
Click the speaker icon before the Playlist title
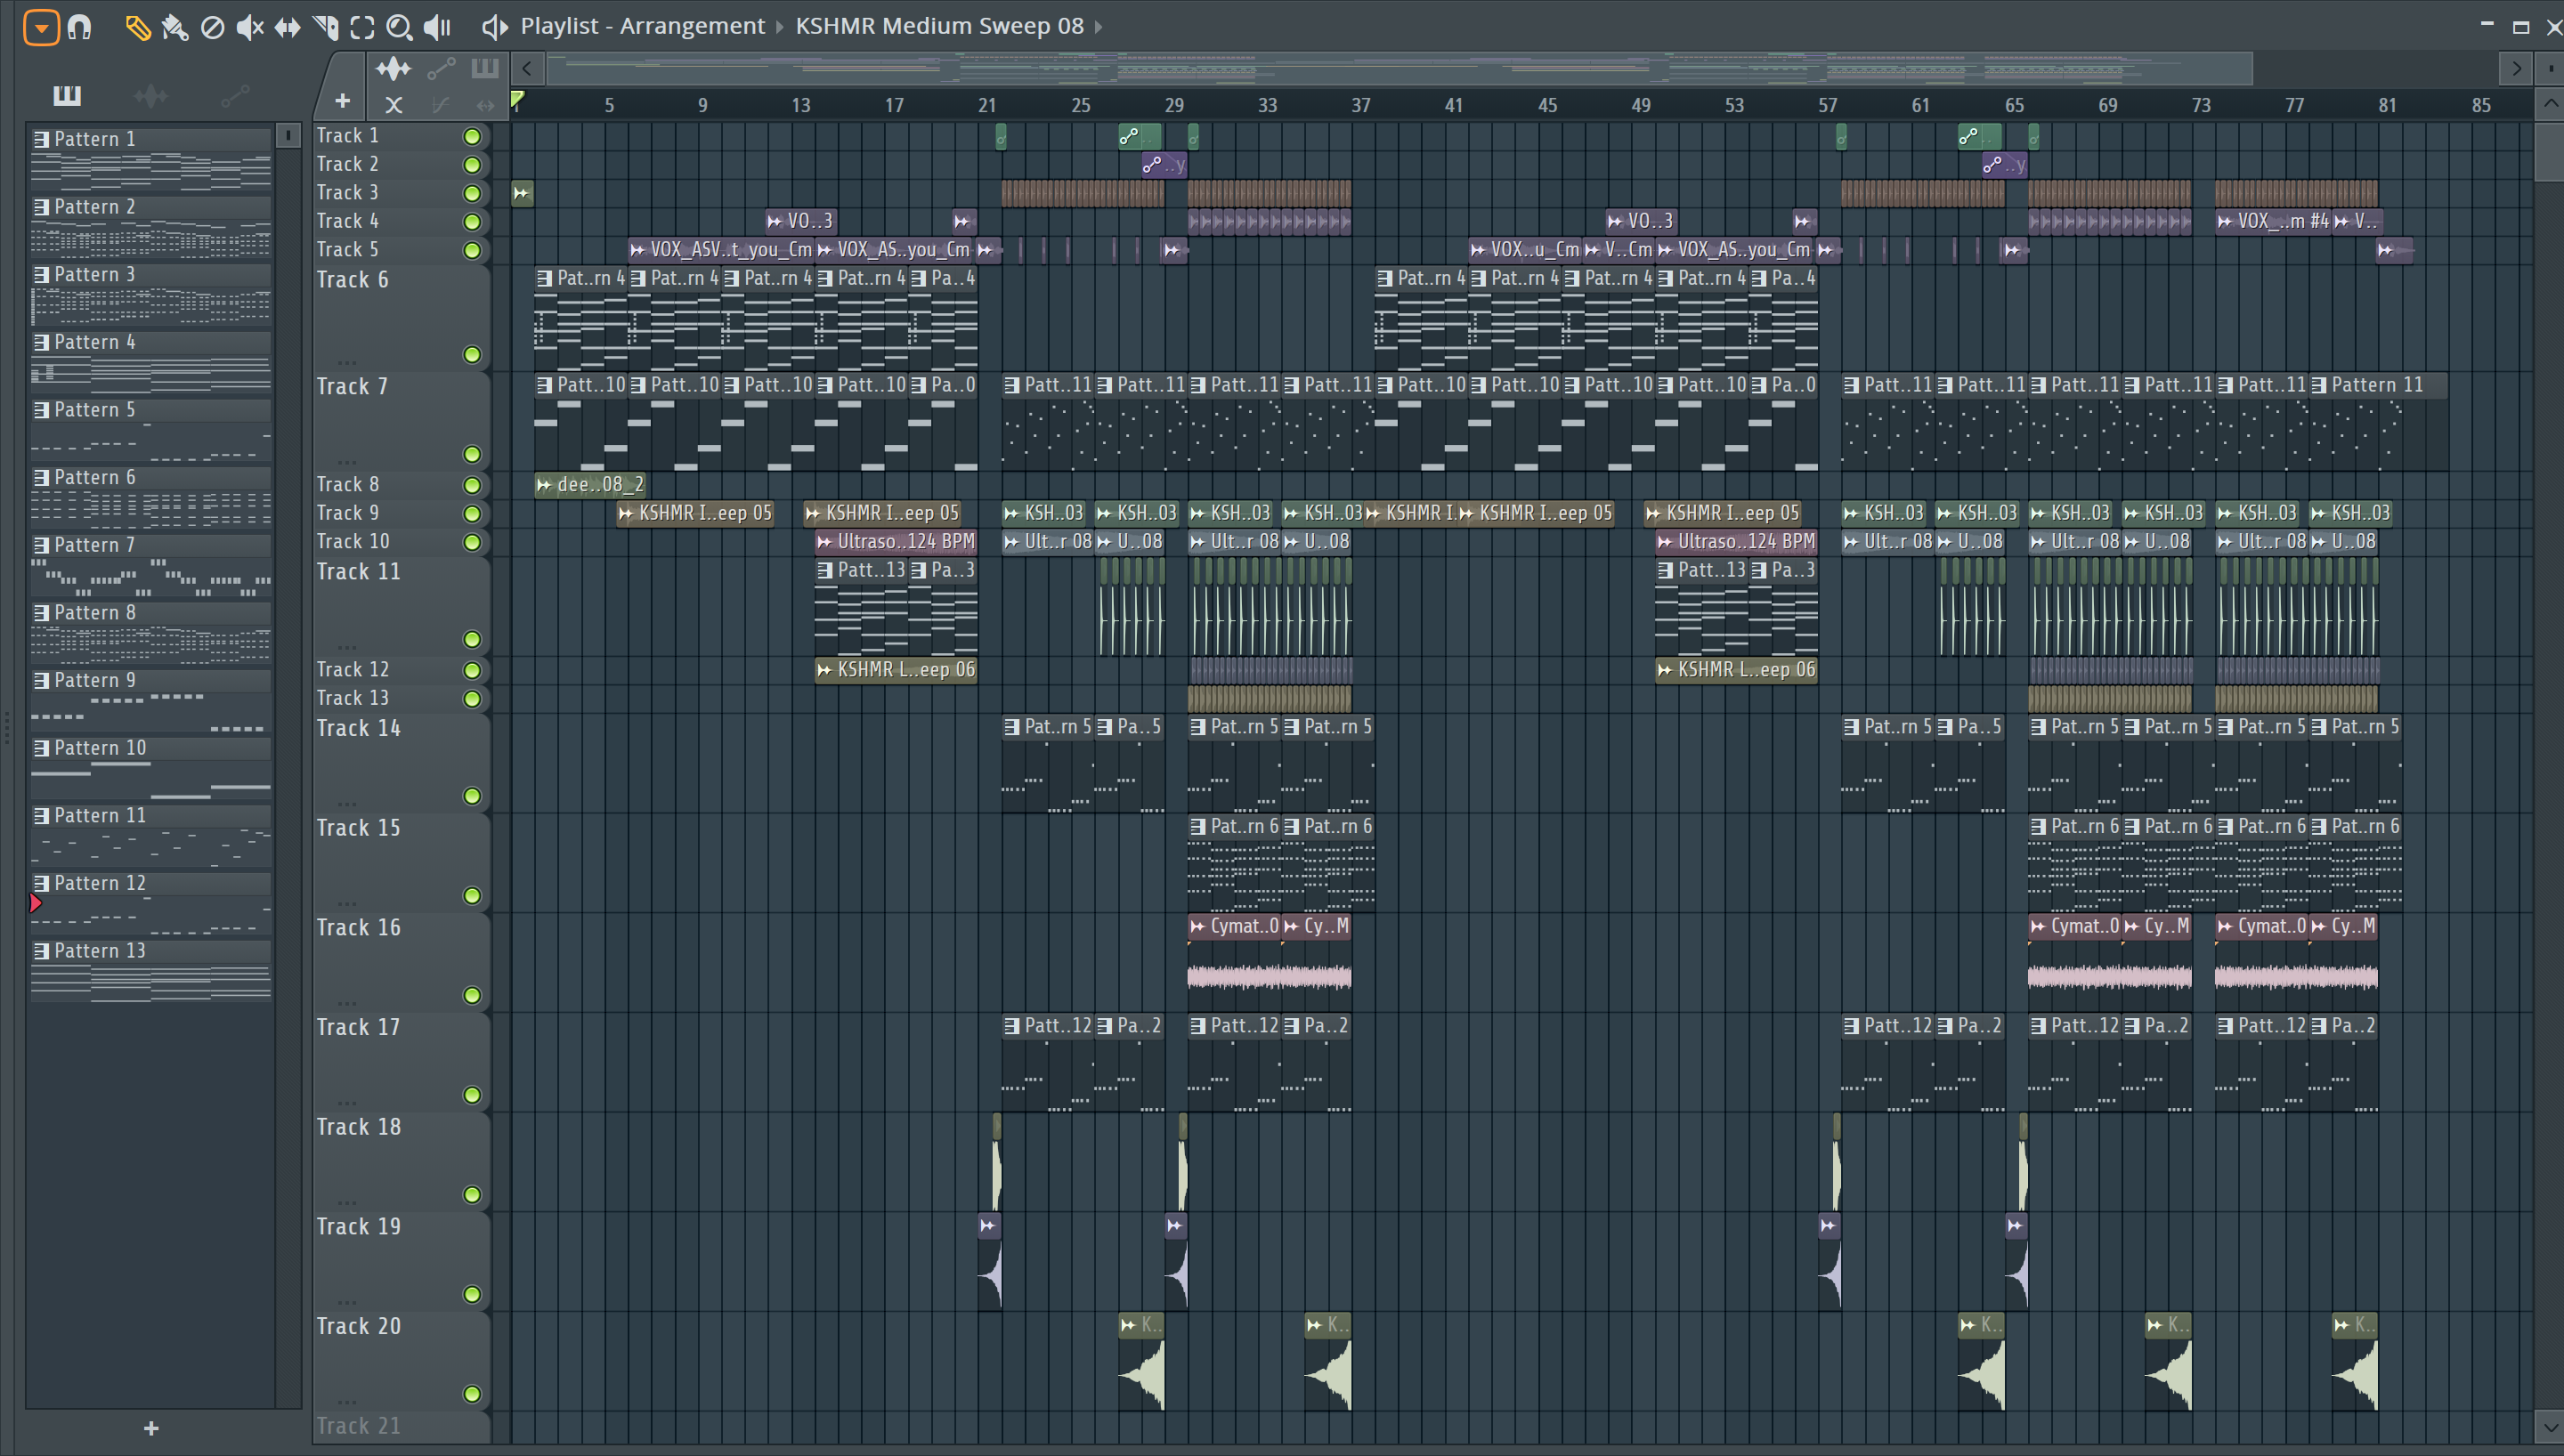(494, 27)
